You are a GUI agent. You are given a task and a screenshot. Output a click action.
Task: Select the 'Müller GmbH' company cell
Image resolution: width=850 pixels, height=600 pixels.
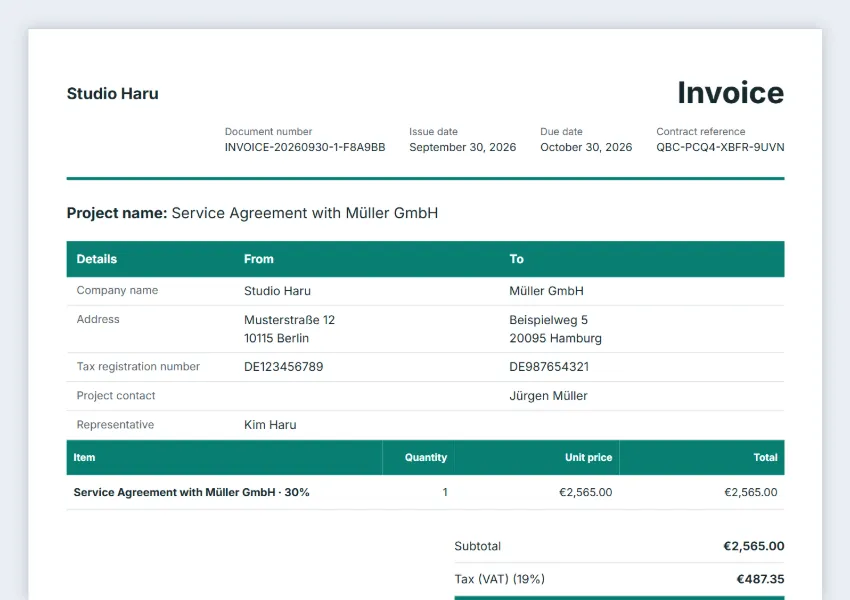click(546, 291)
